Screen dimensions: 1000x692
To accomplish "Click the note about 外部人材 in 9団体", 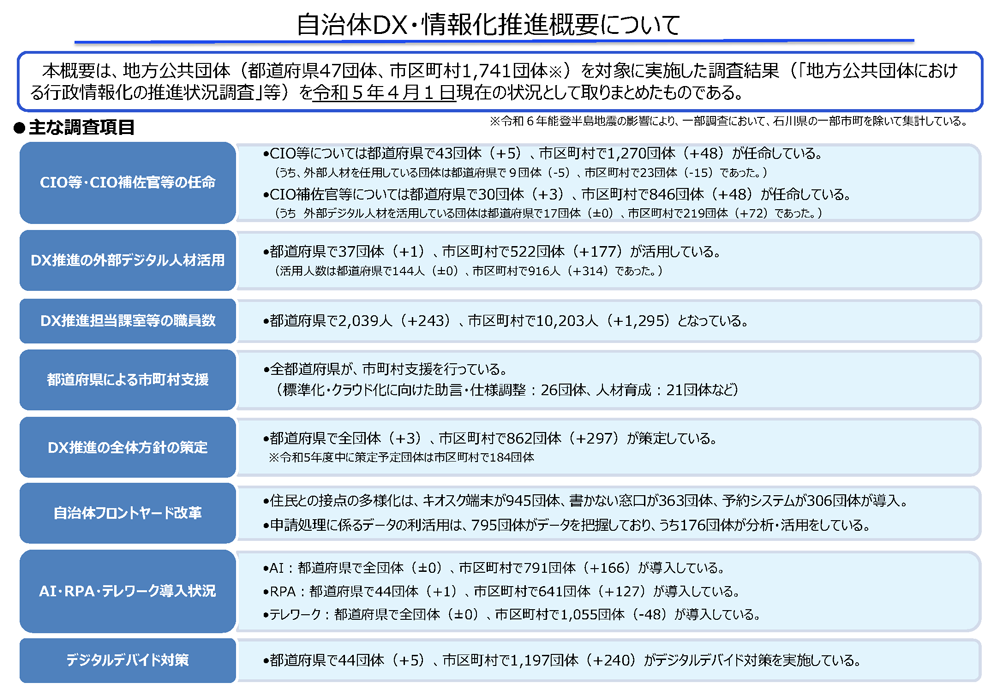I will point(520,173).
